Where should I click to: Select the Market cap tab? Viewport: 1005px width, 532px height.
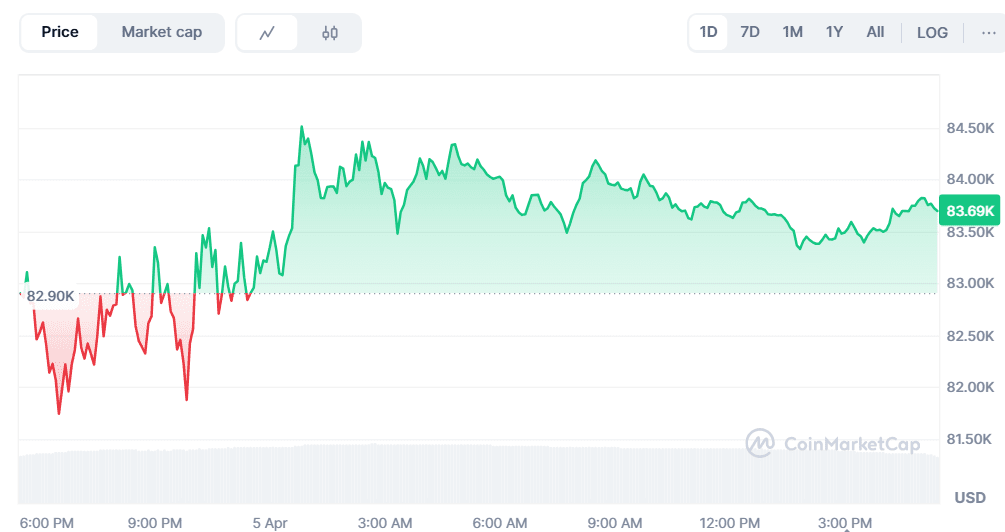pos(161,32)
